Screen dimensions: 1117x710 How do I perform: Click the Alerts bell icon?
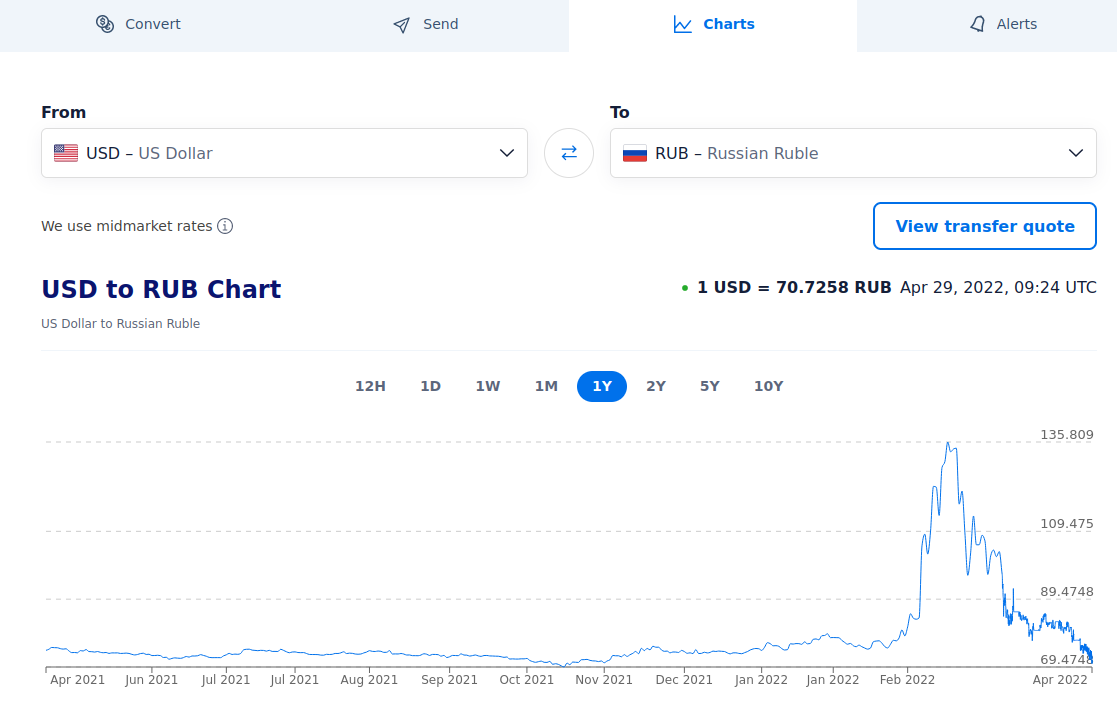click(x=977, y=24)
